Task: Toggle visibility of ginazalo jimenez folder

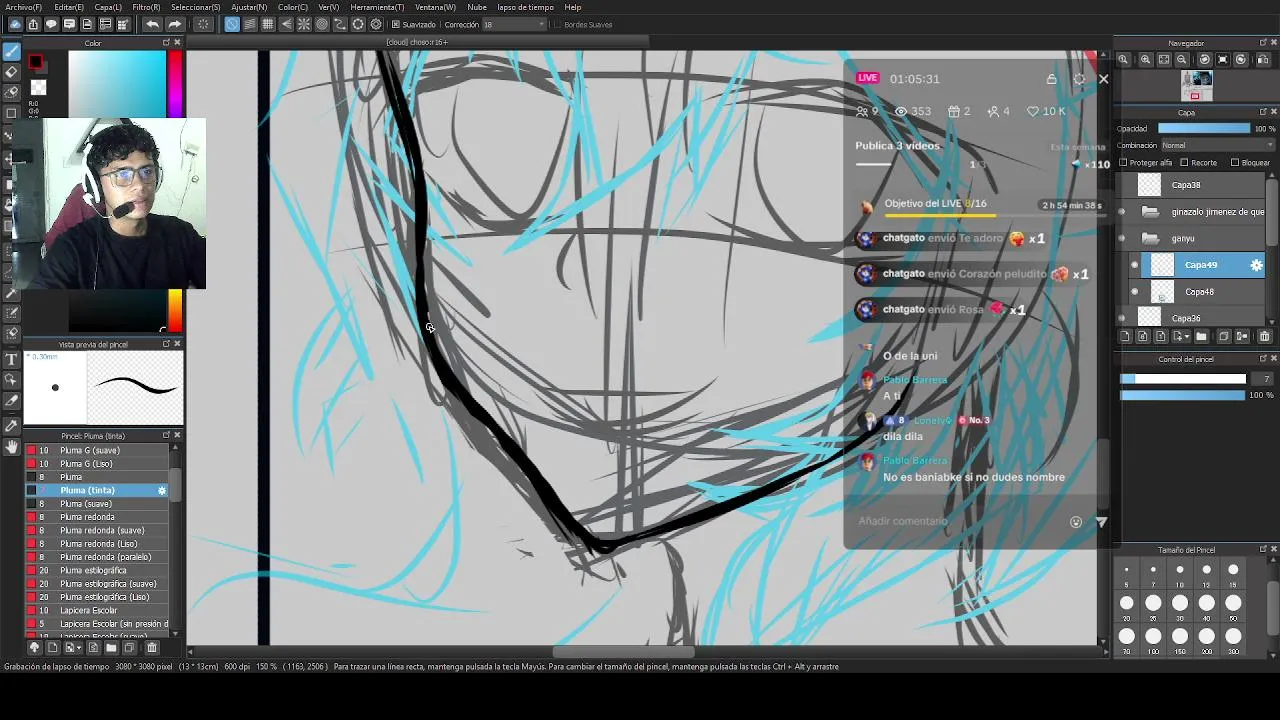Action: 1121,212
